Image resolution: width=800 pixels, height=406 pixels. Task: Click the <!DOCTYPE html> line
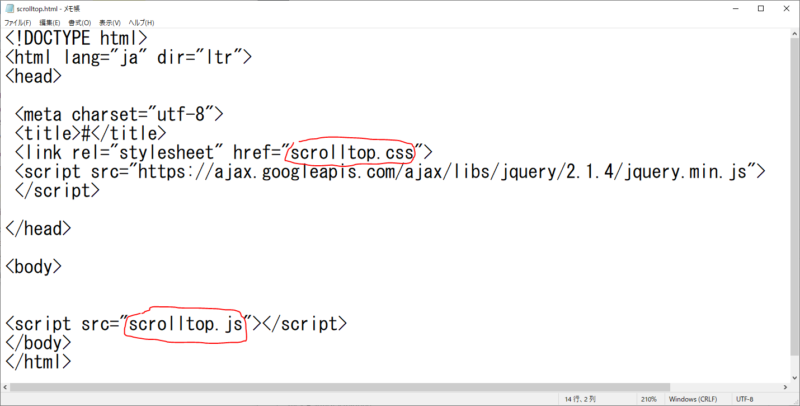click(x=77, y=38)
